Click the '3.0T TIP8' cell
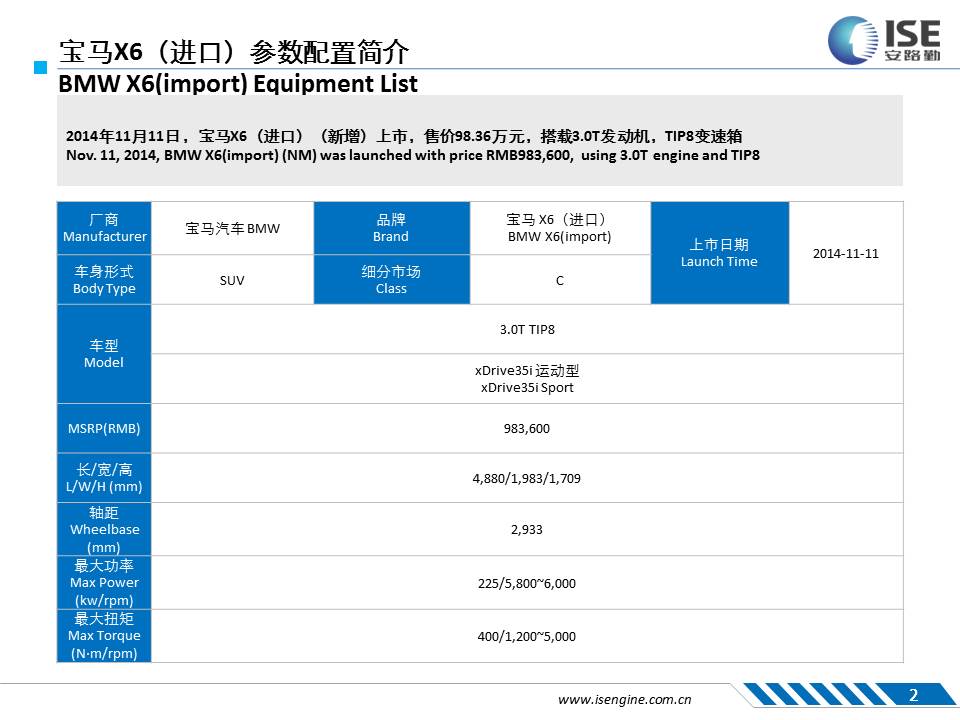 point(527,329)
